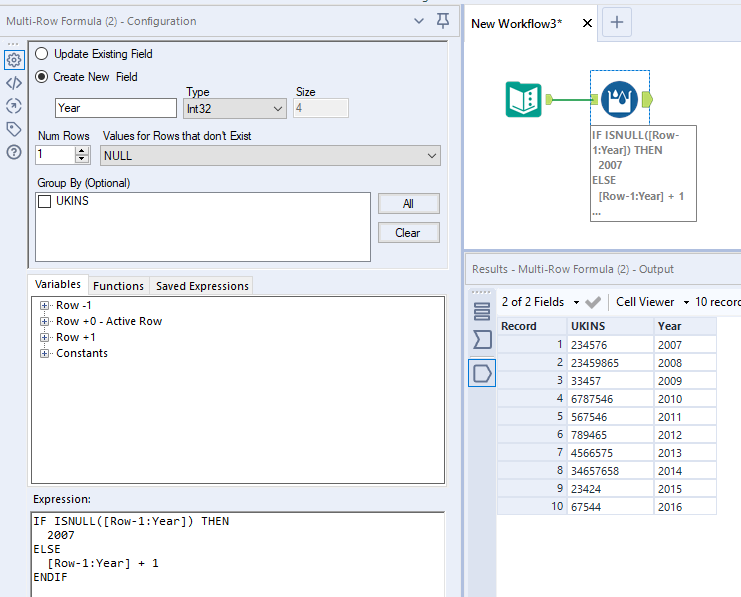Add a new workflow tab
This screenshot has width=741, height=597.
(x=617, y=22)
